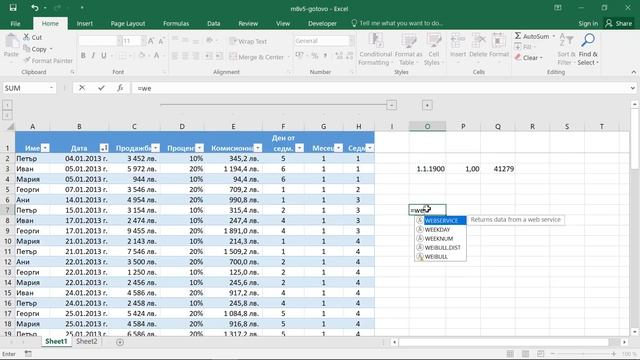Toggle Bold formatting
Image resolution: width=640 pixels, height=360 pixels.
pyautogui.click(x=83, y=56)
